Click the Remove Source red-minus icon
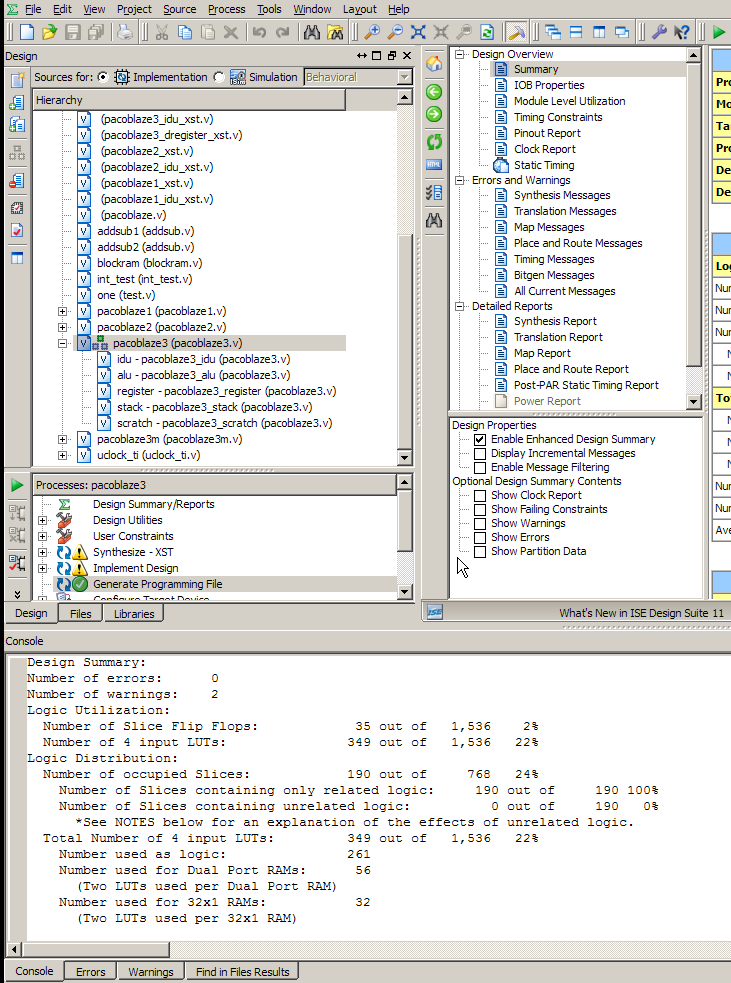The image size is (731, 983). tap(17, 181)
